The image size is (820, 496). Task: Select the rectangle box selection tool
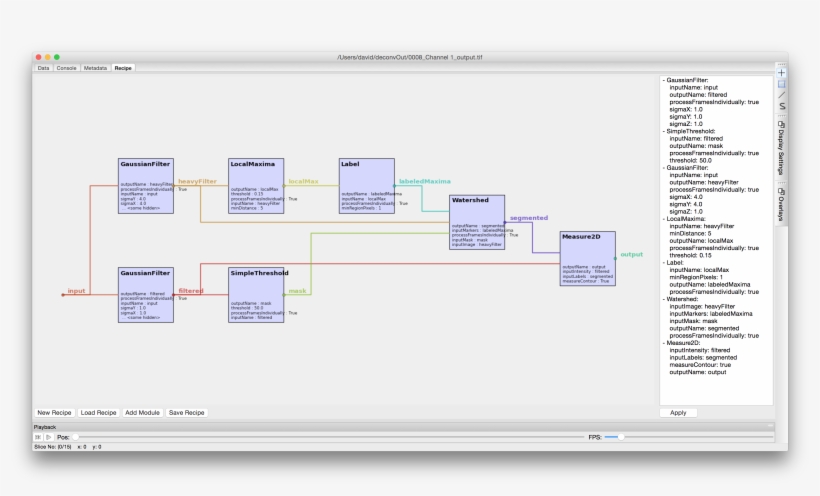[781, 84]
